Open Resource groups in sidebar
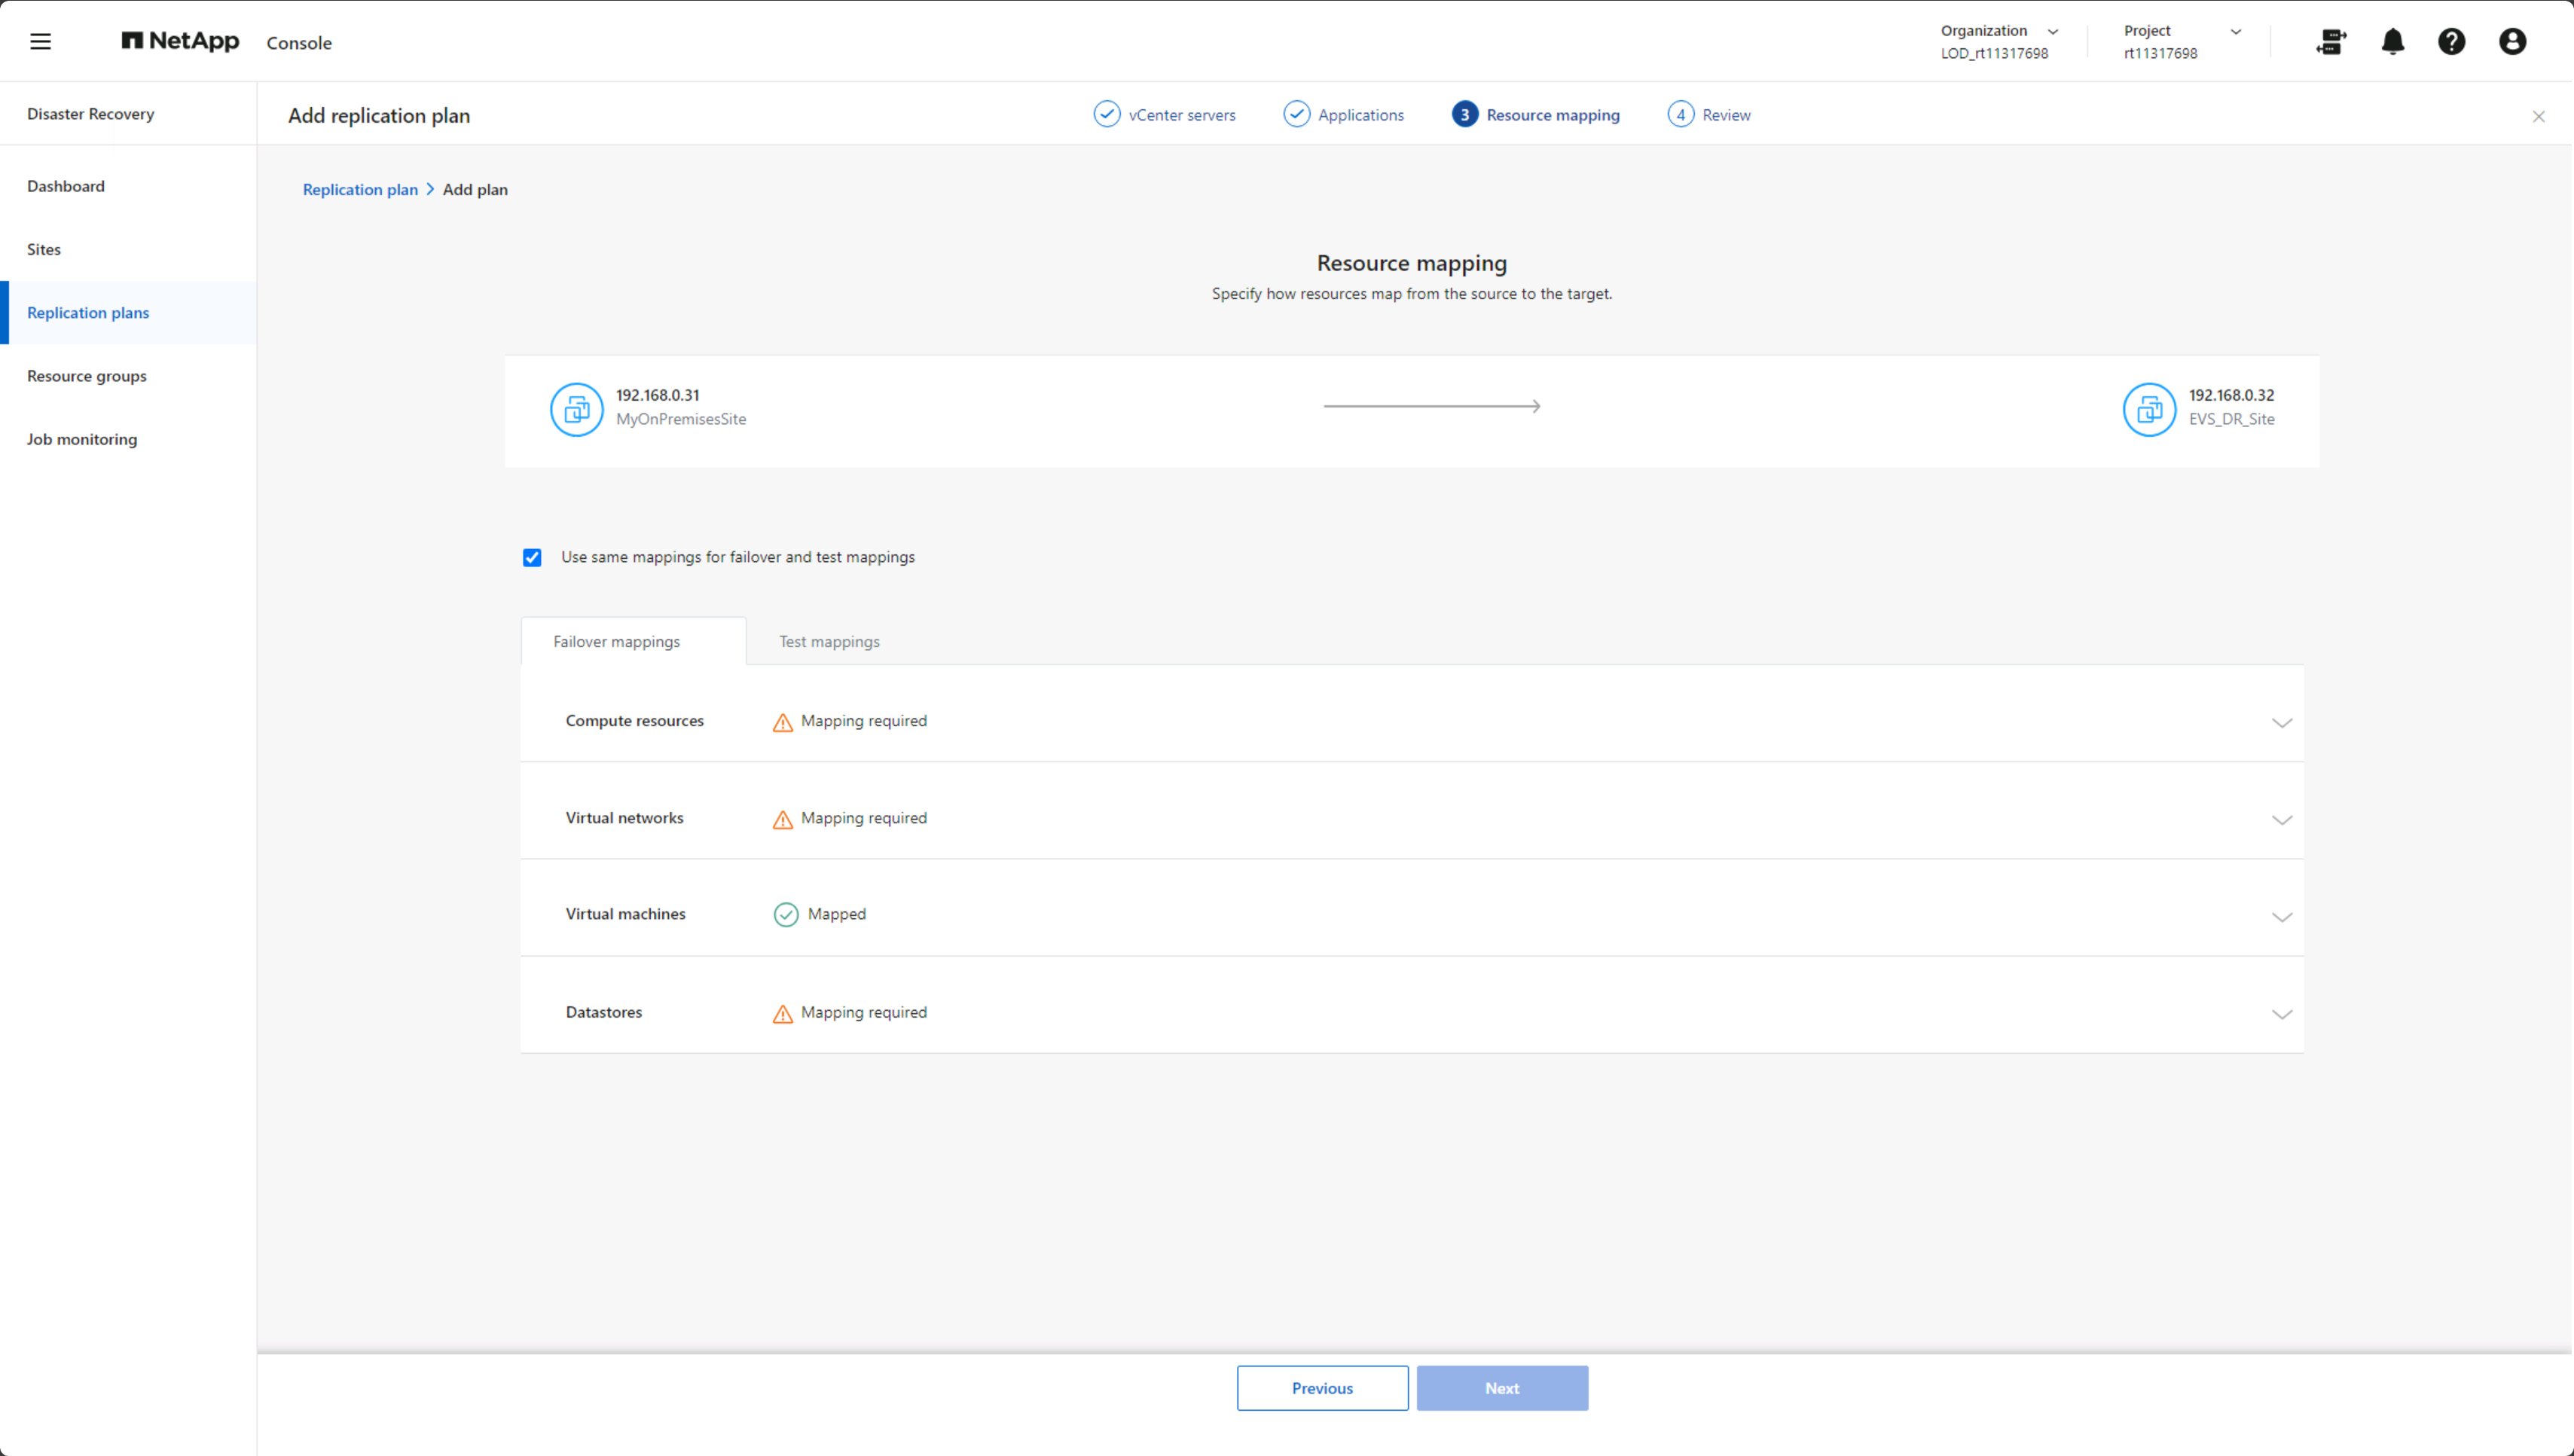2574x1456 pixels. tap(87, 376)
